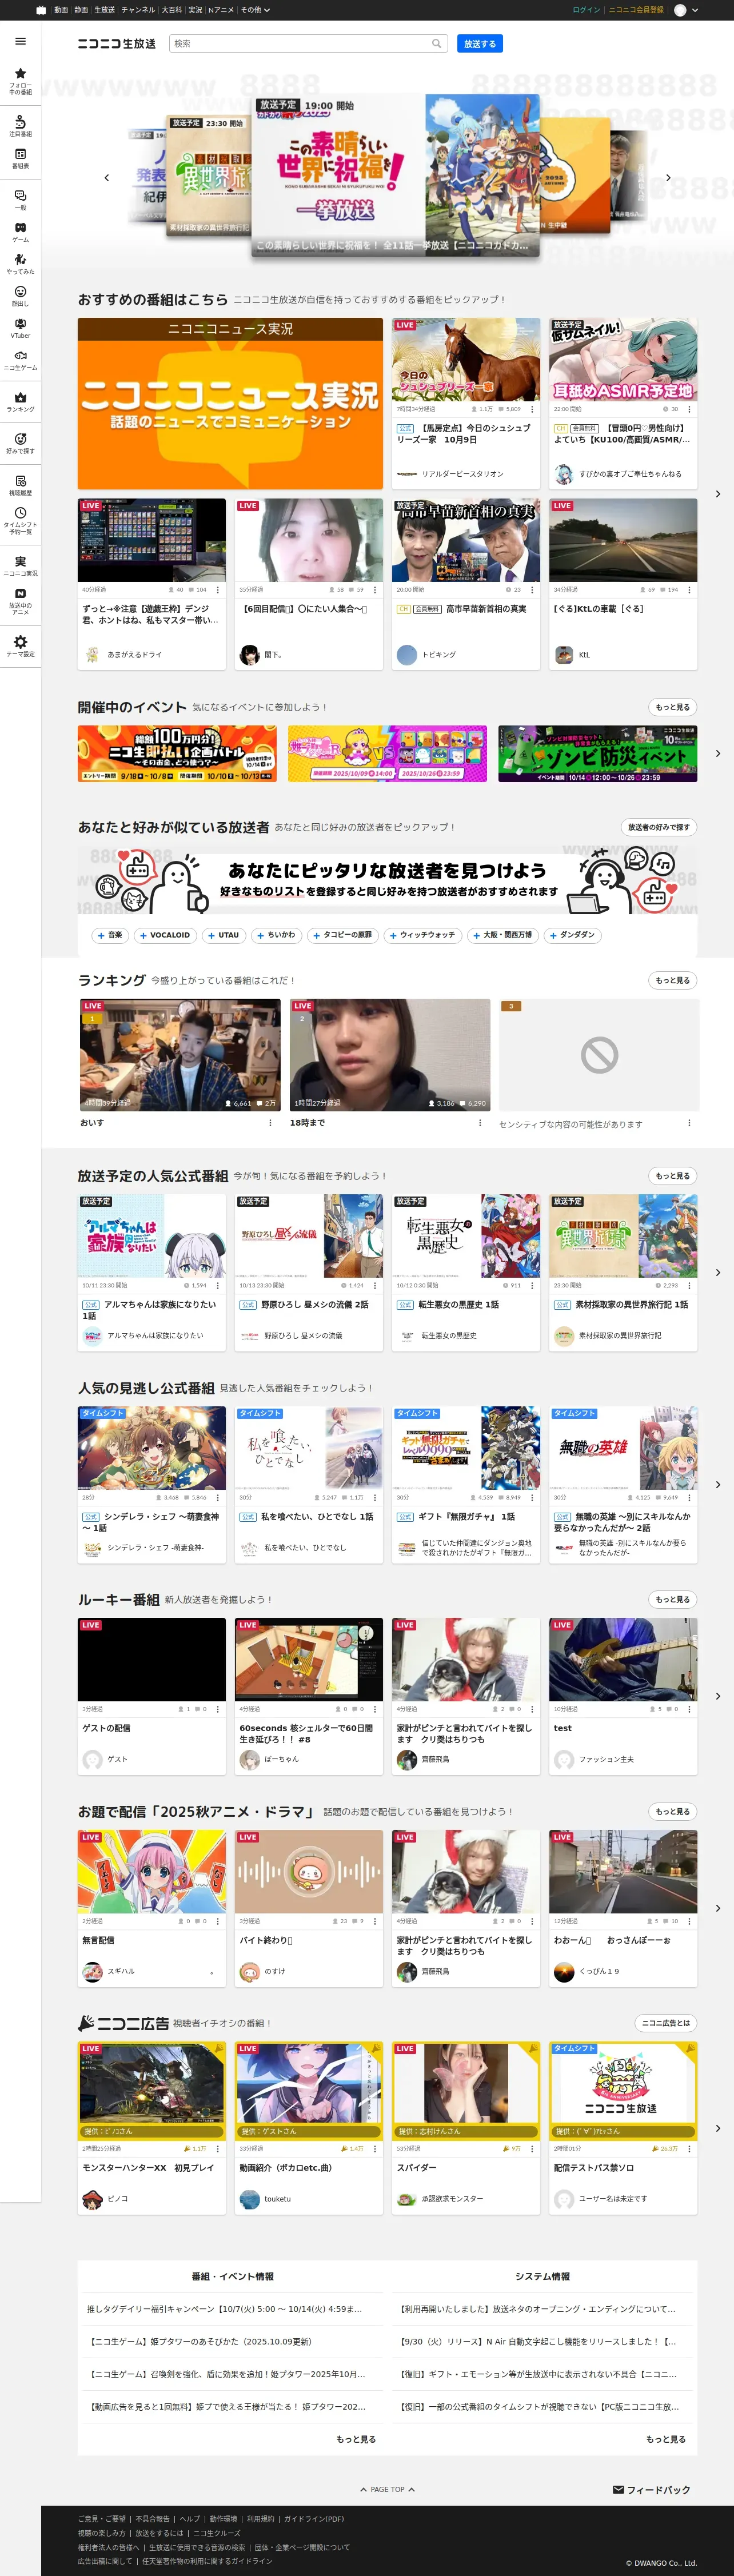Add the 音楽 preference tag
The height and width of the screenshot is (2576, 734).
click(110, 935)
